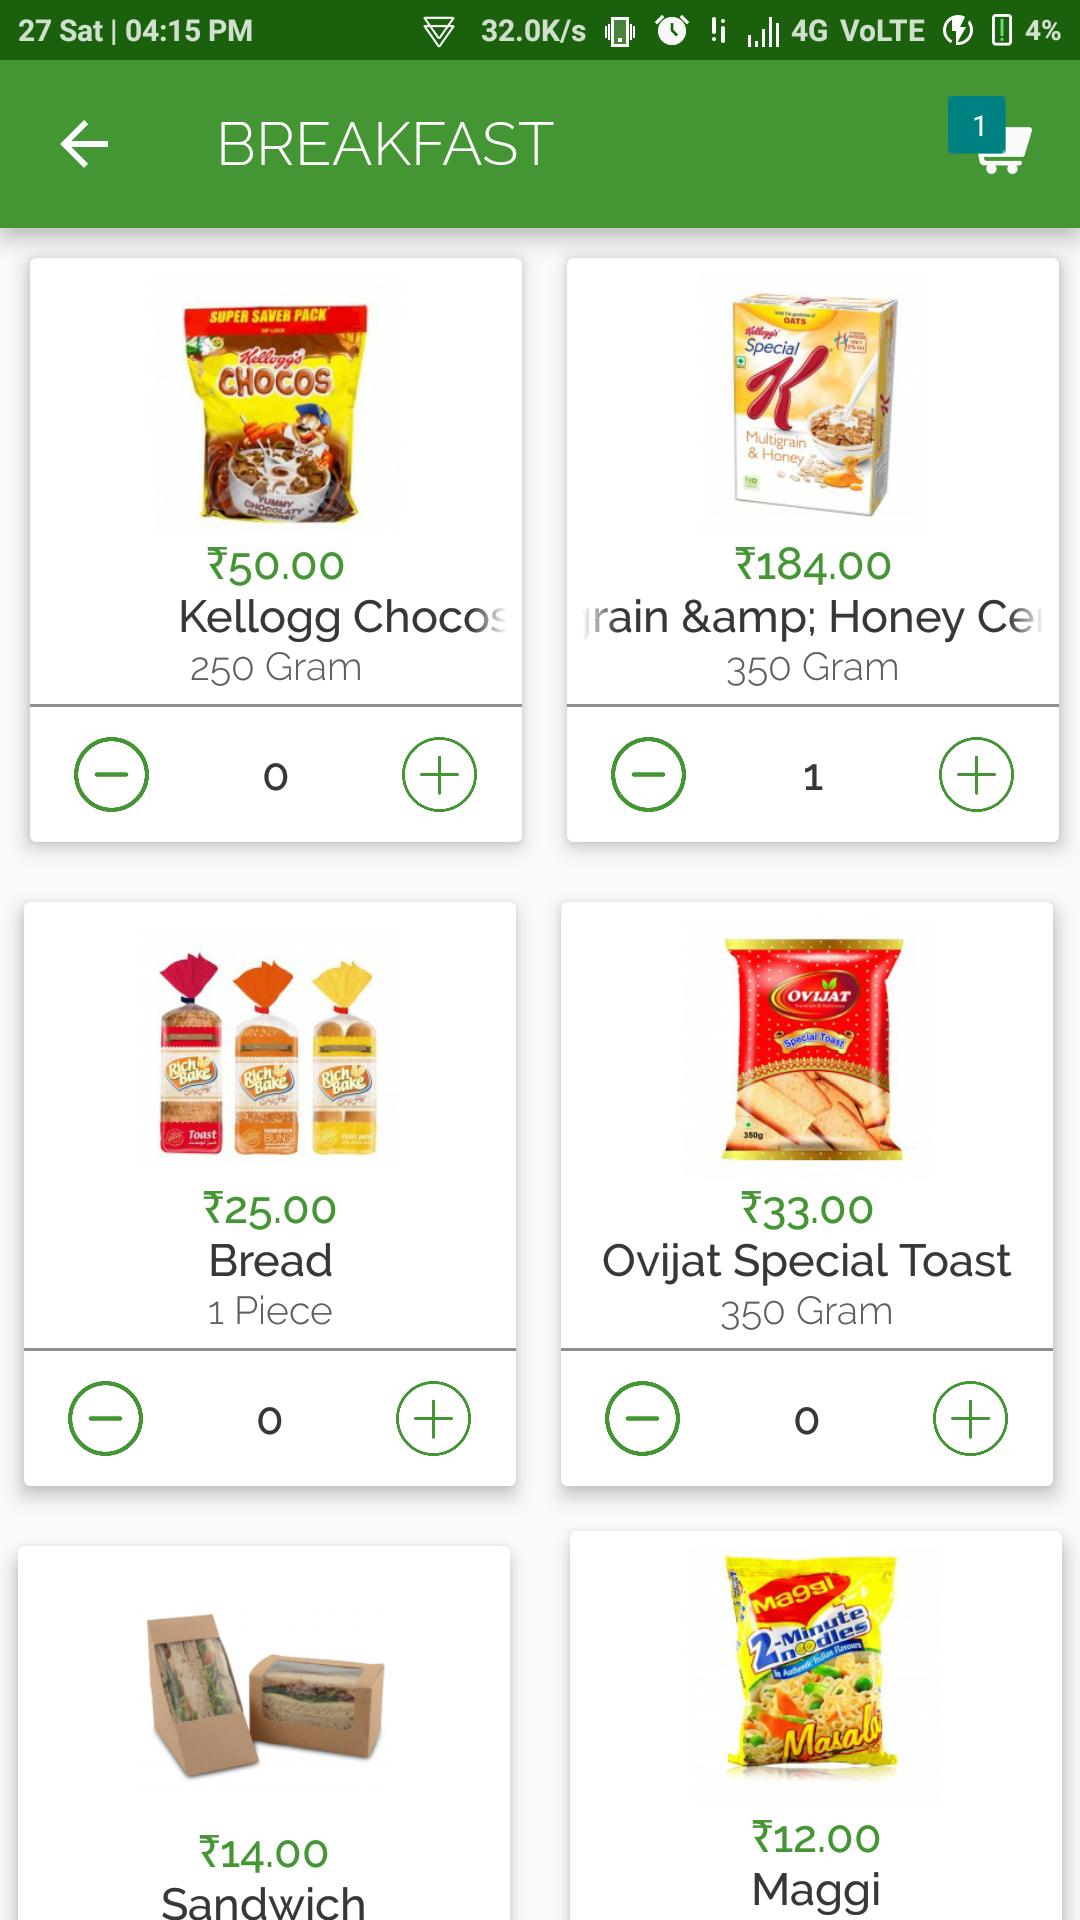Increase Kellogg Chocos quantity

coord(439,775)
